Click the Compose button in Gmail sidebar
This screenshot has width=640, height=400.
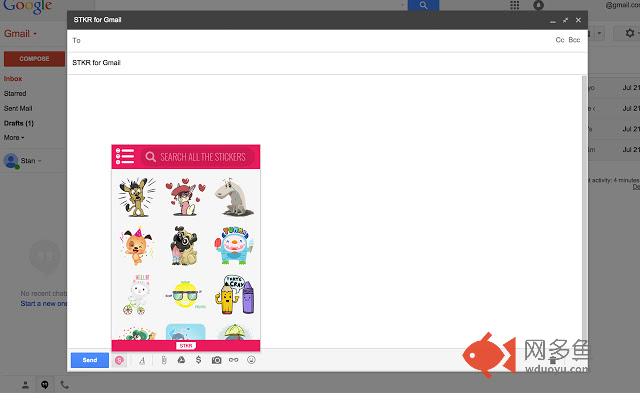(34, 59)
